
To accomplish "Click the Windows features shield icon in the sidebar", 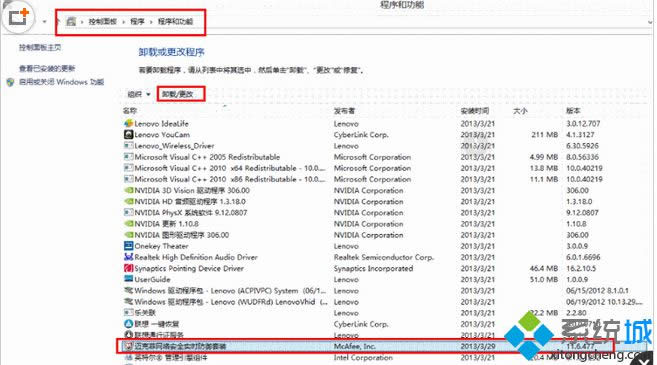I will [10, 82].
